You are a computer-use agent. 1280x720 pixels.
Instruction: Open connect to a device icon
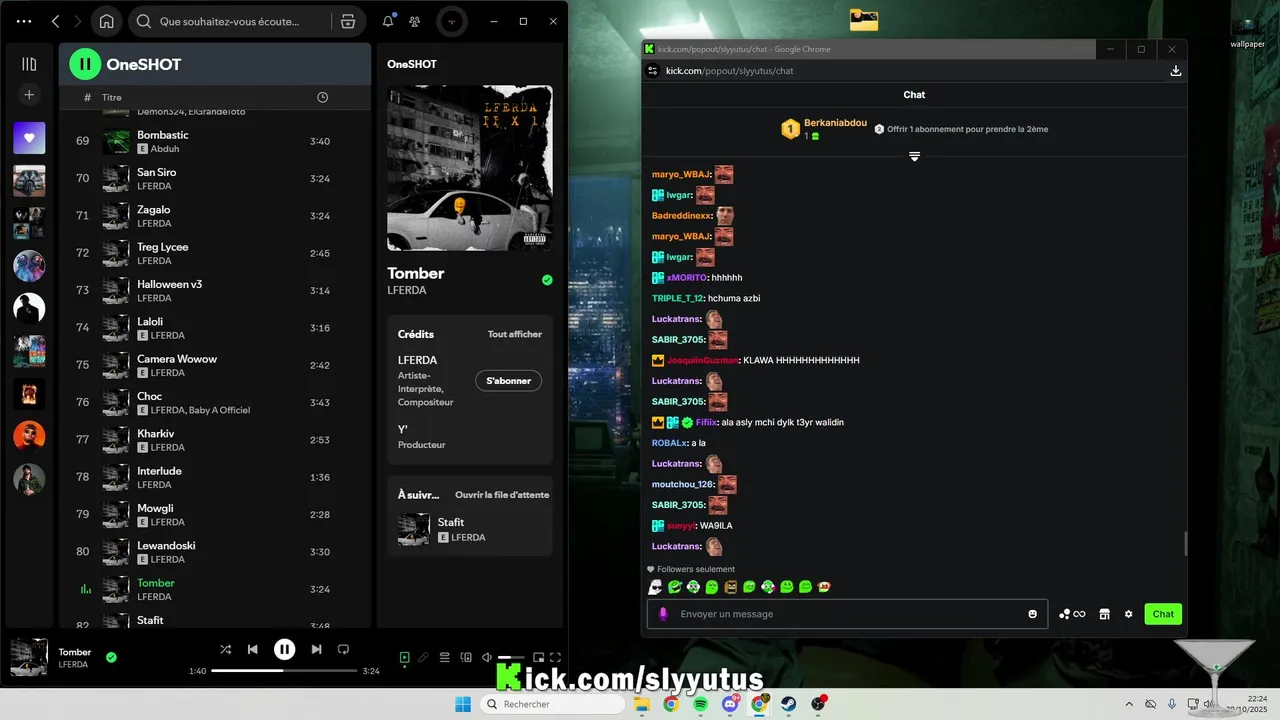(x=466, y=657)
